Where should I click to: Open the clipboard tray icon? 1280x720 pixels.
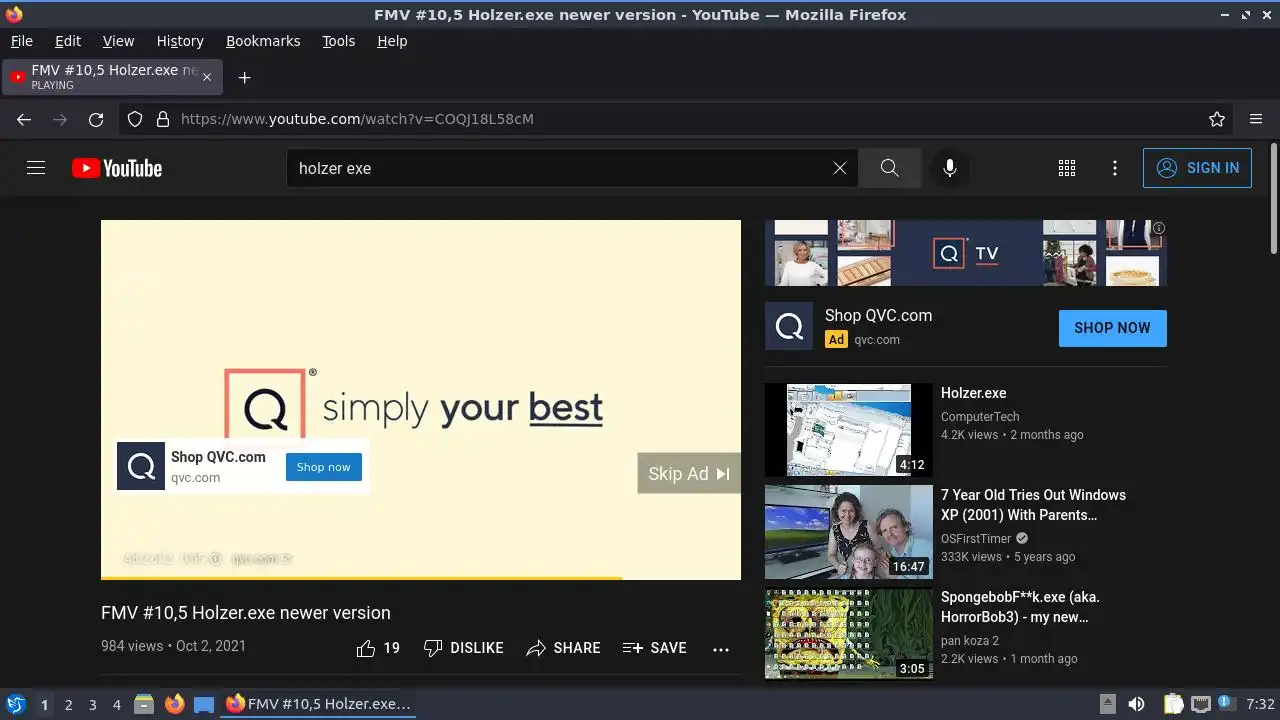(1174, 704)
